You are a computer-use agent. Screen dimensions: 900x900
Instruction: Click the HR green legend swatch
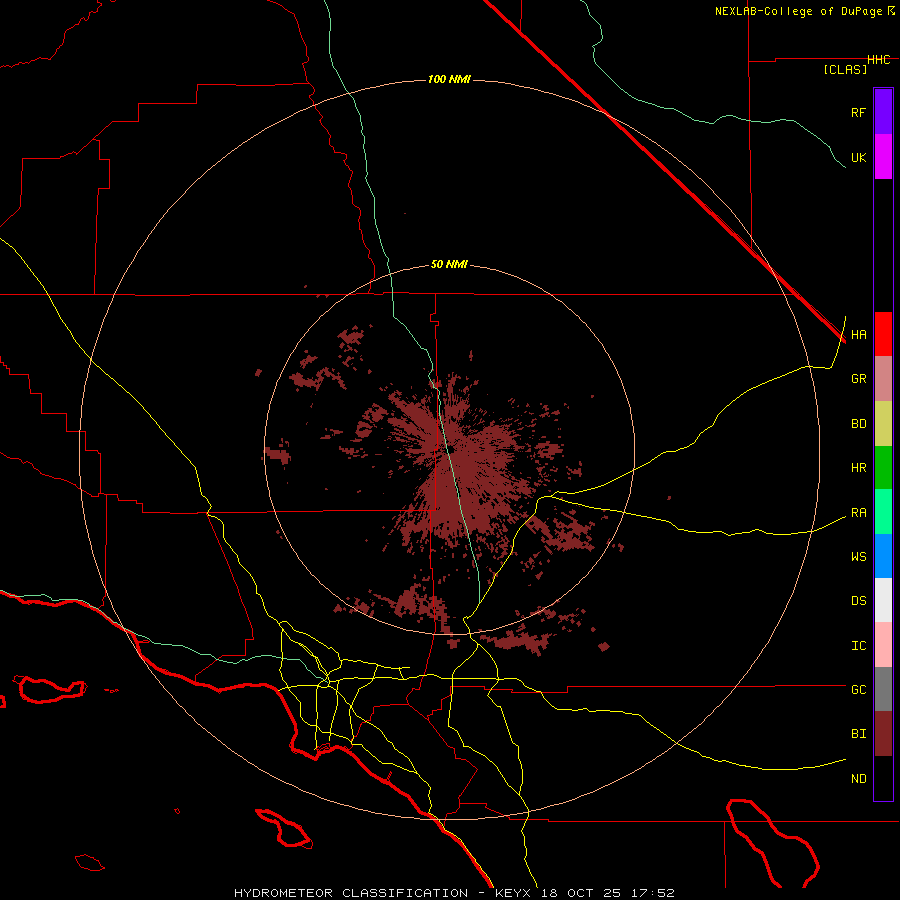pyautogui.click(x=883, y=468)
